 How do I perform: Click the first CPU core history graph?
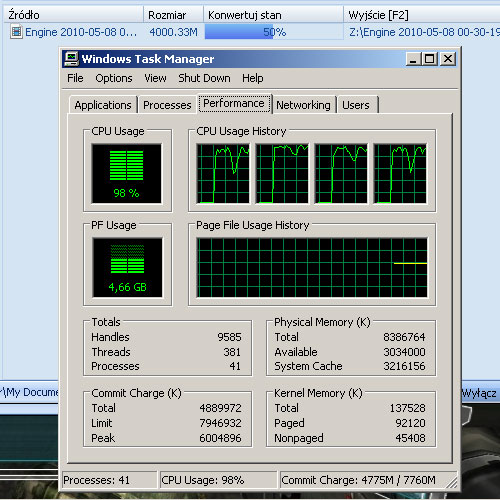click(223, 173)
